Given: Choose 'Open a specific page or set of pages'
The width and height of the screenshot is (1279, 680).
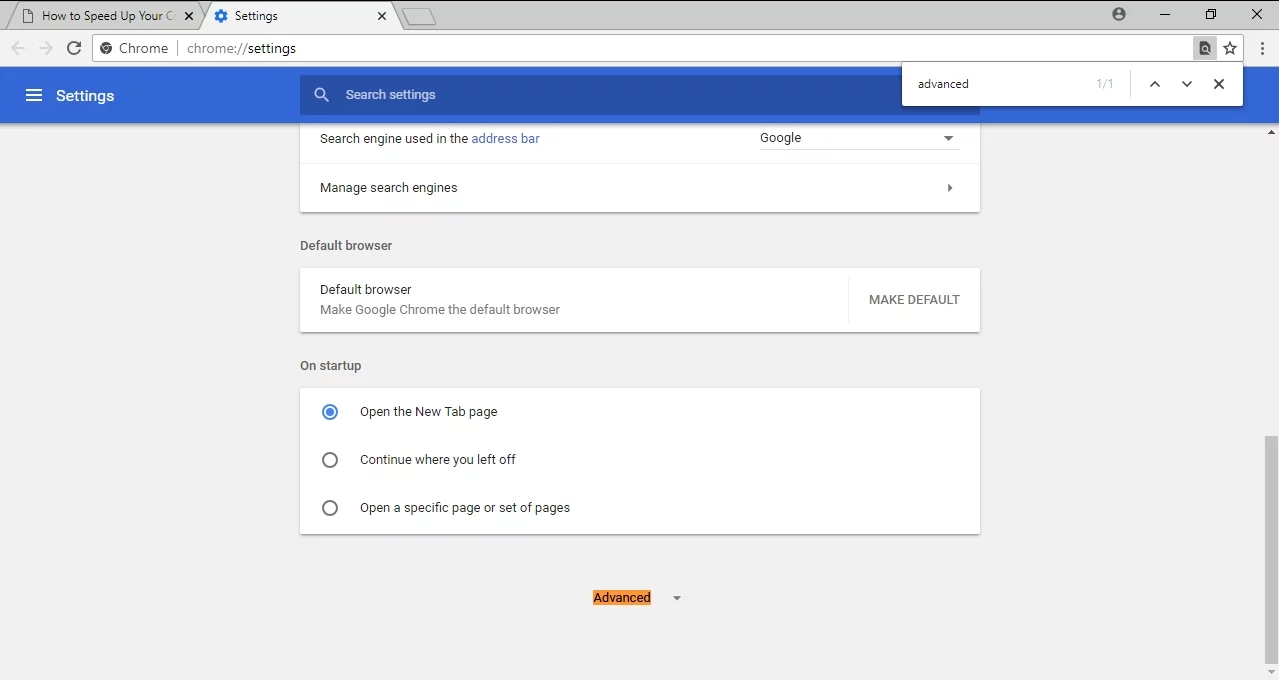Looking at the screenshot, I should pyautogui.click(x=330, y=508).
